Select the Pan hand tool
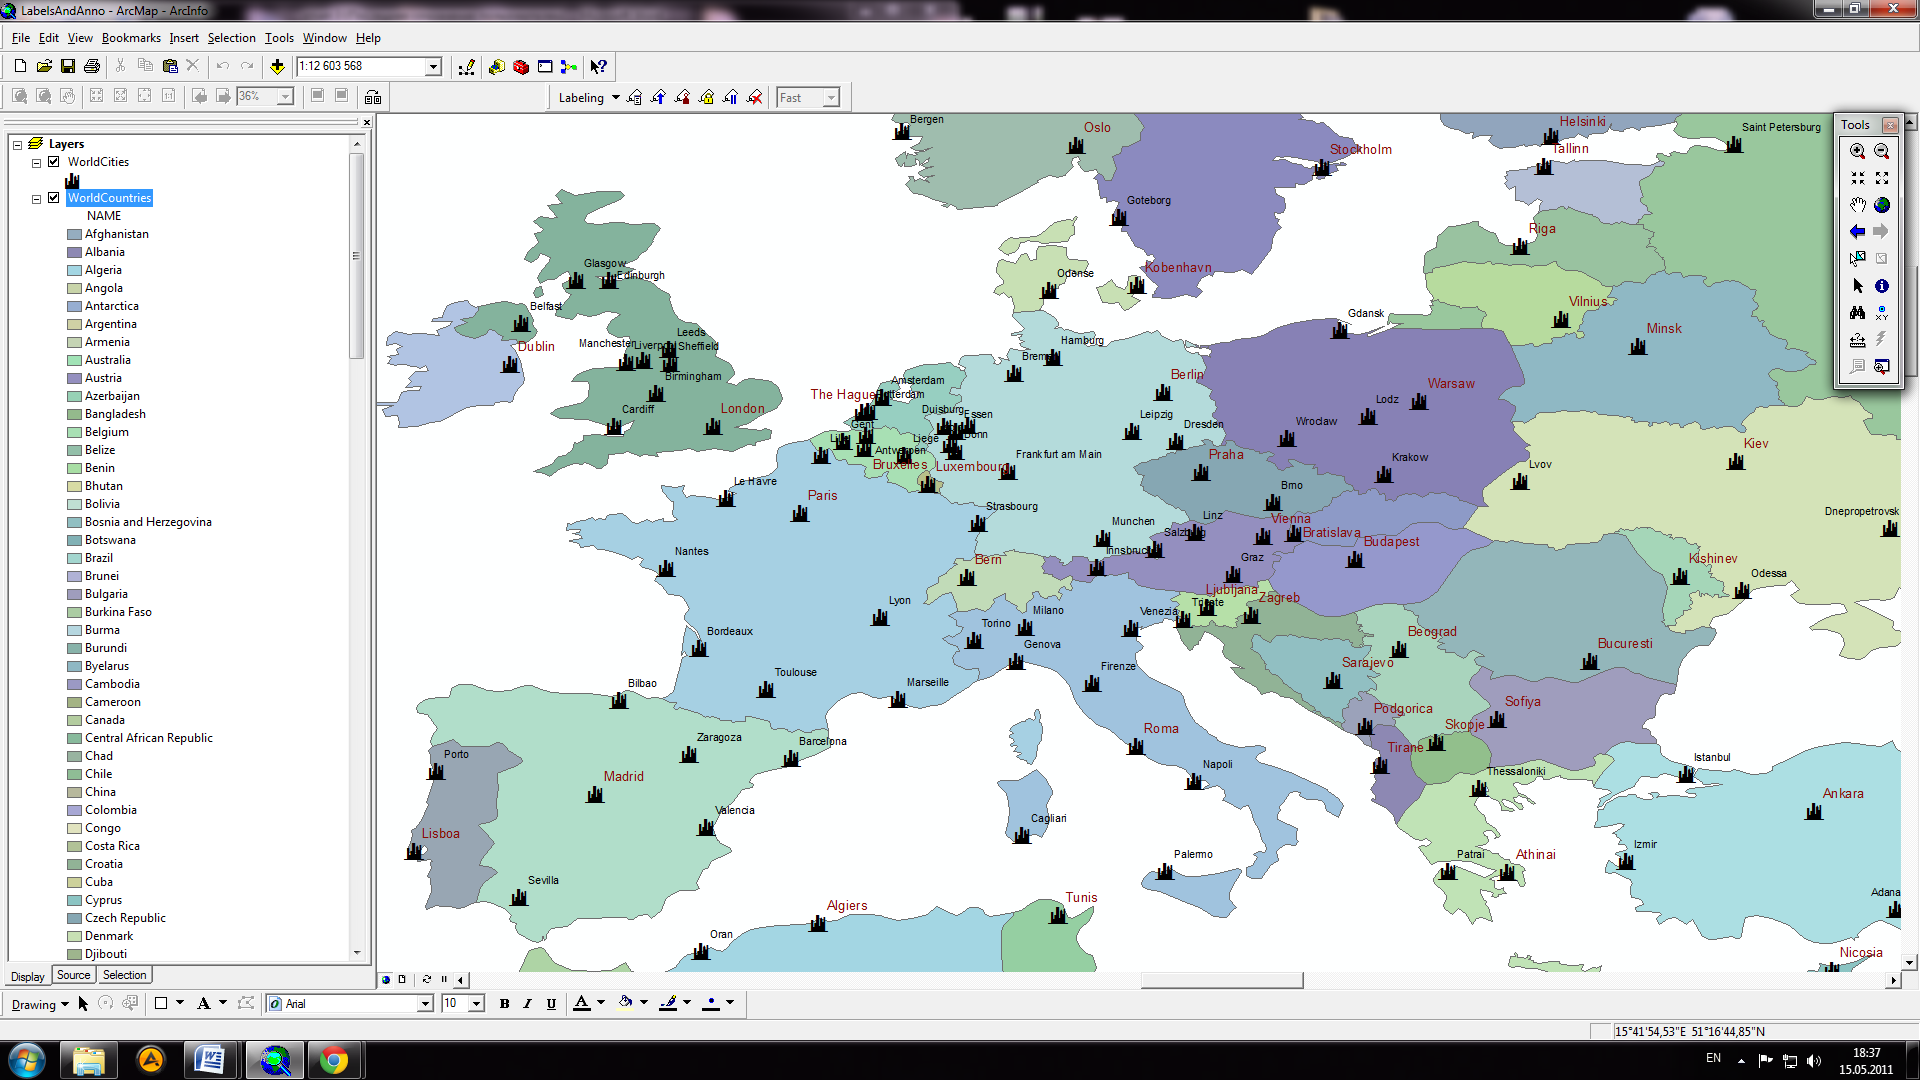 1857,205
